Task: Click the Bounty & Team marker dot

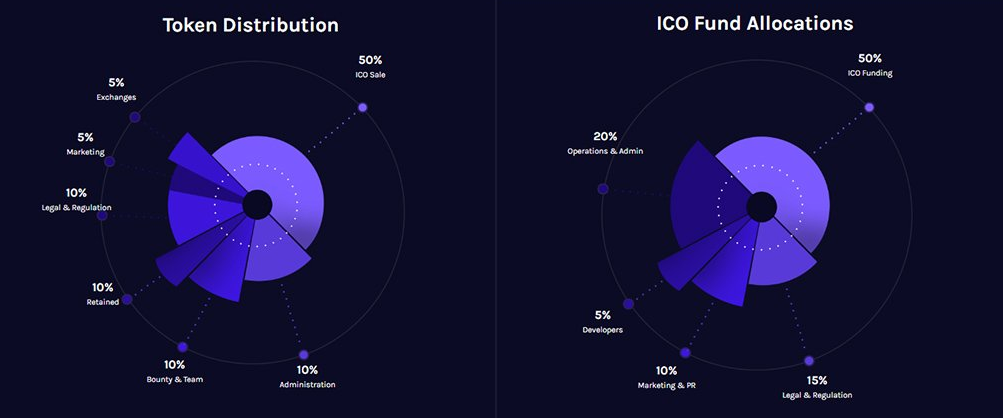Action: tap(182, 348)
